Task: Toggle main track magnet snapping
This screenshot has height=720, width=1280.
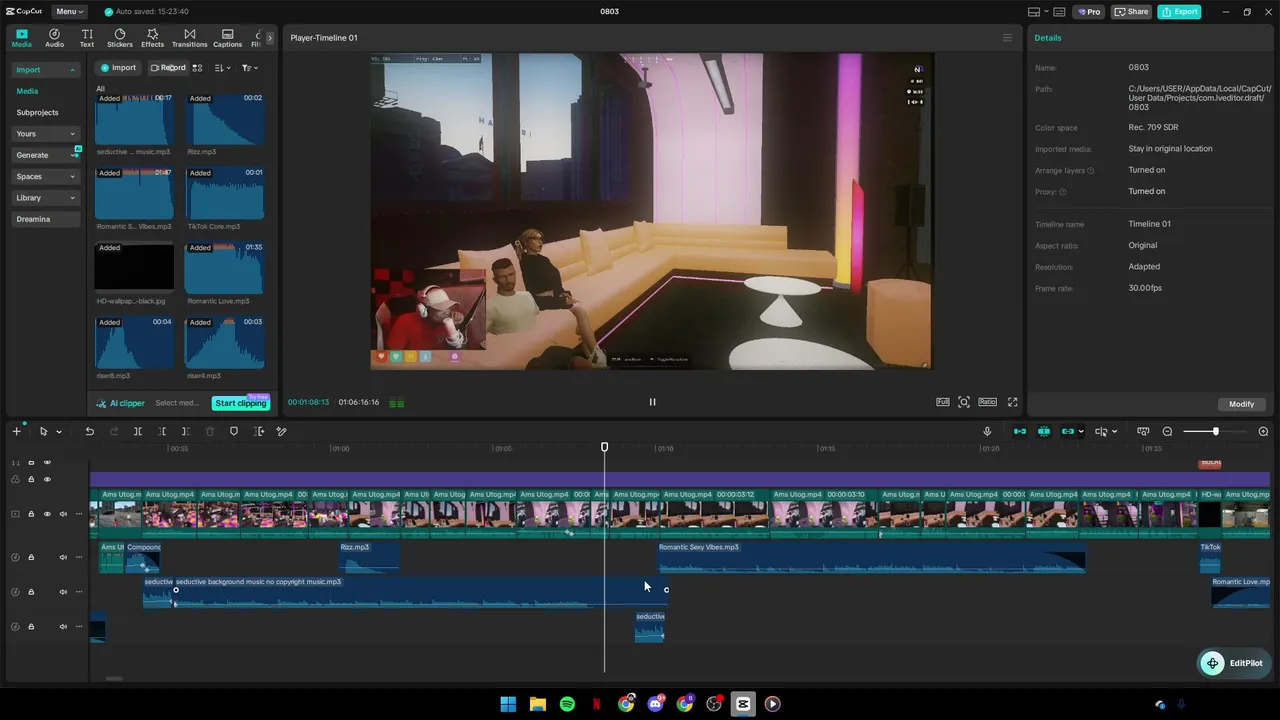Action: pos(1020,431)
